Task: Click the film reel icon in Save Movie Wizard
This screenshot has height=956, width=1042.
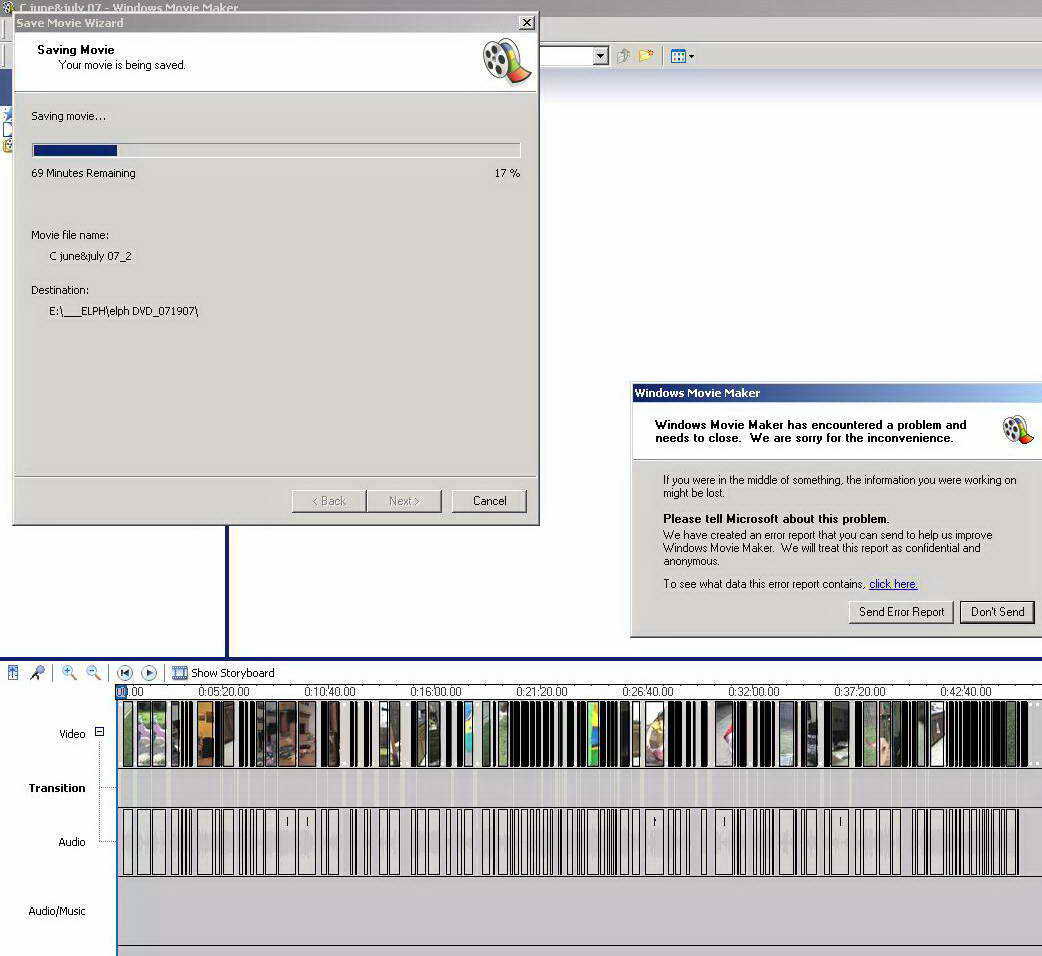Action: tap(506, 61)
